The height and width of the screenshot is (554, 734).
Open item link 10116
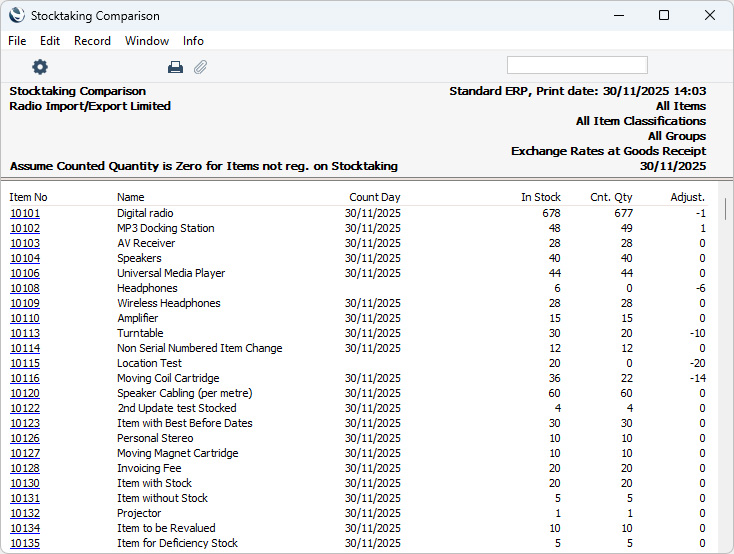pos(25,378)
